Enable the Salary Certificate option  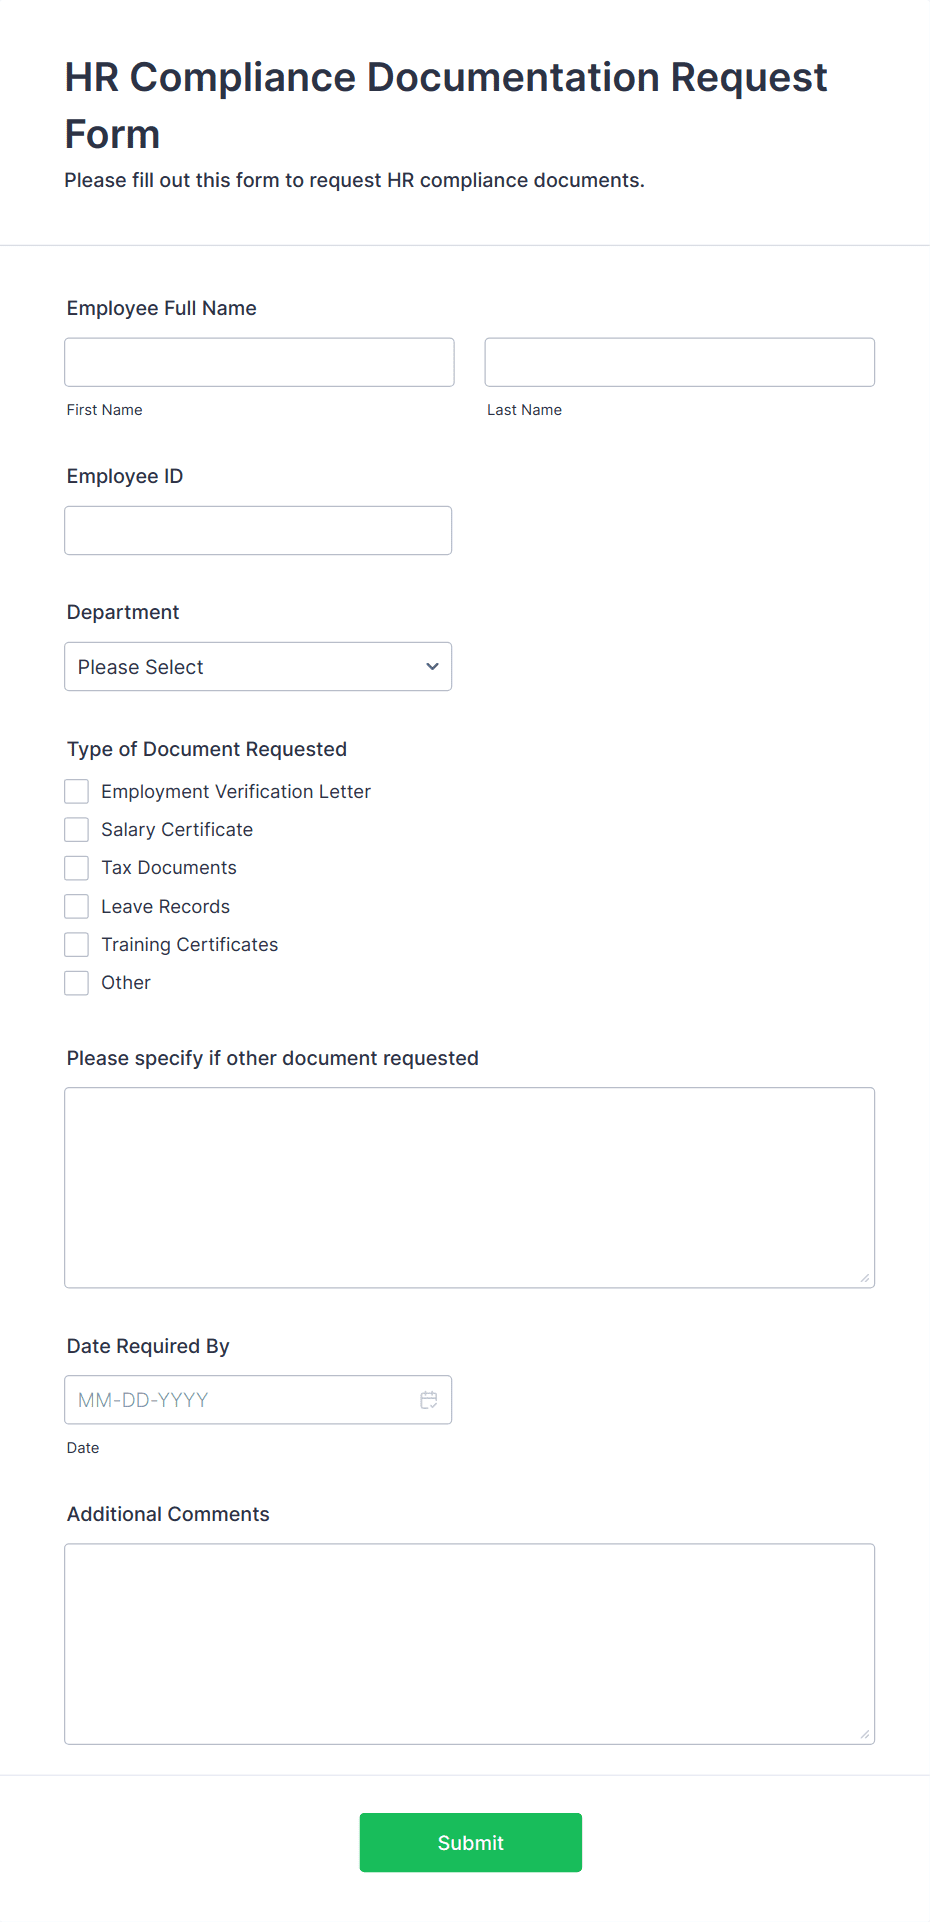pyautogui.click(x=76, y=828)
